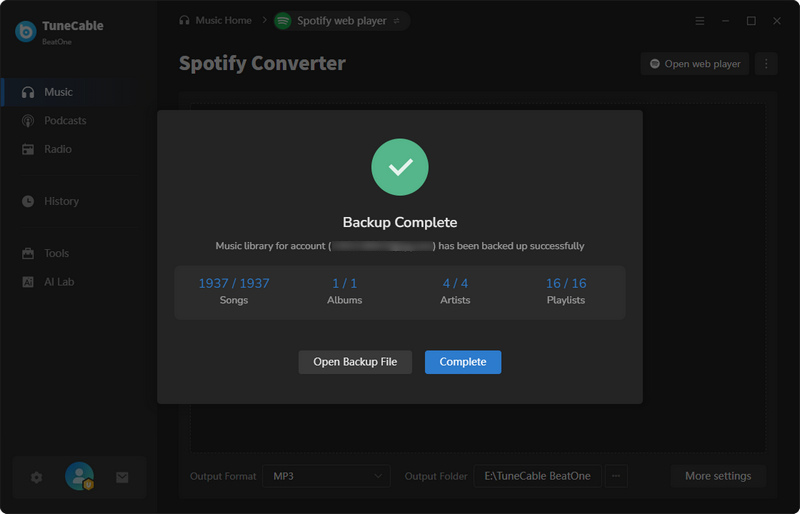The image size is (800, 514).
Task: Open the mail envelope icon
Action: [x=122, y=477]
